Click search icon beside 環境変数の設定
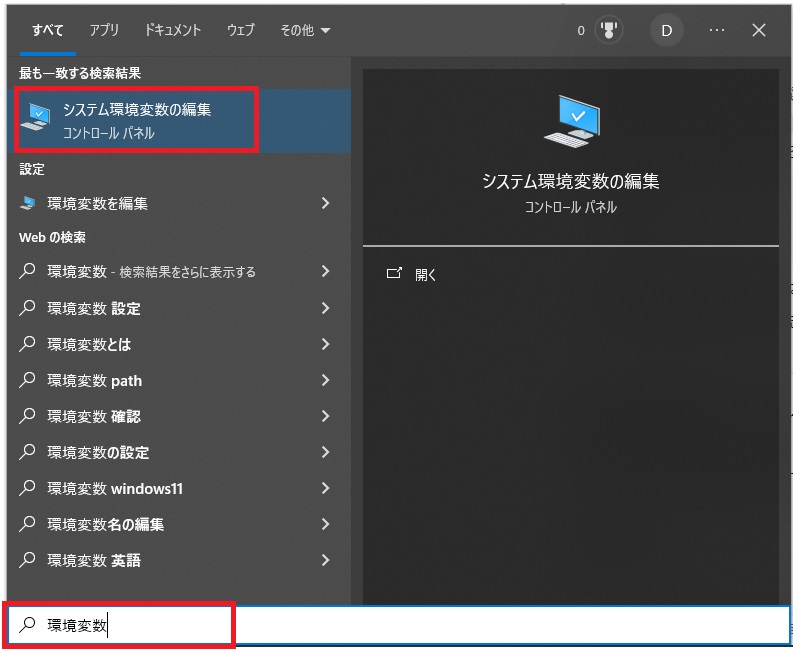The width and height of the screenshot is (797, 651). pyautogui.click(x=27, y=452)
